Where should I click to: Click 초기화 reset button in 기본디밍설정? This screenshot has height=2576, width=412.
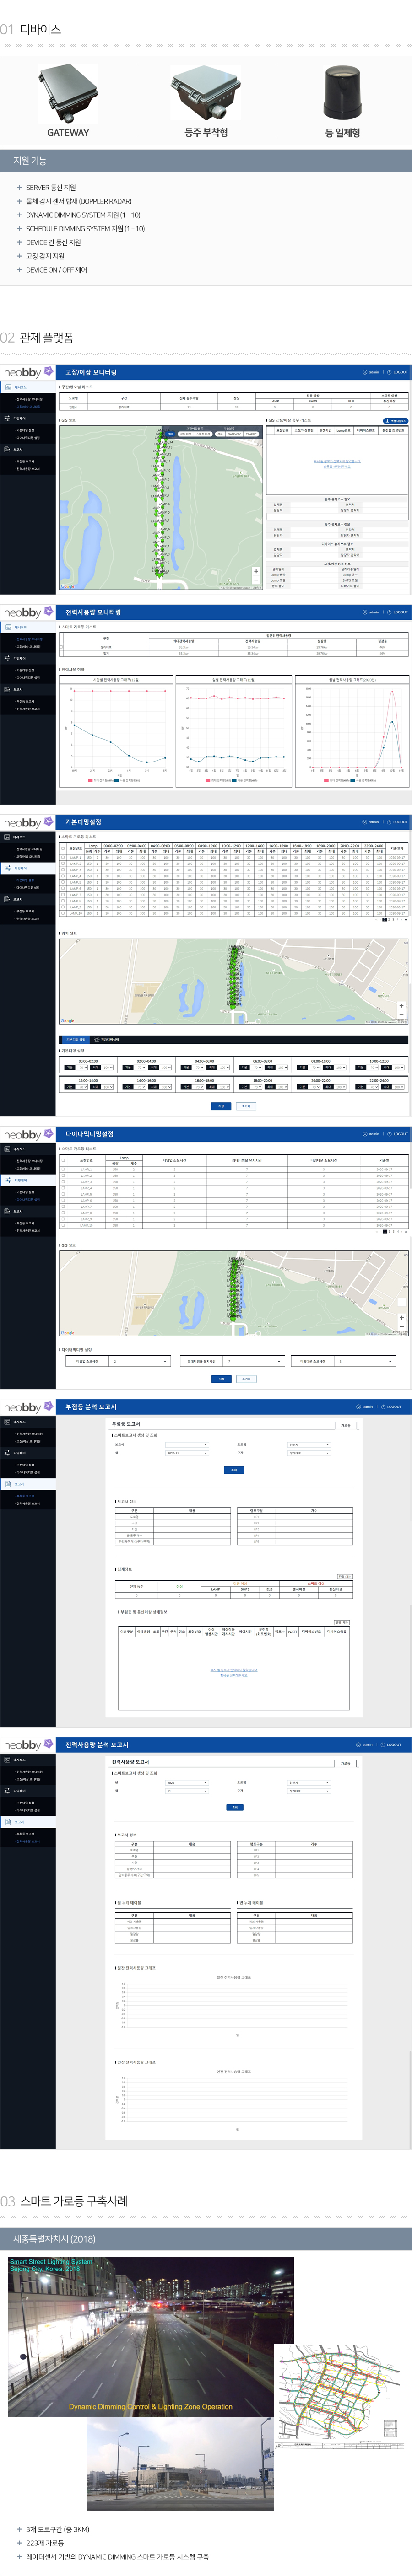pos(246,1106)
